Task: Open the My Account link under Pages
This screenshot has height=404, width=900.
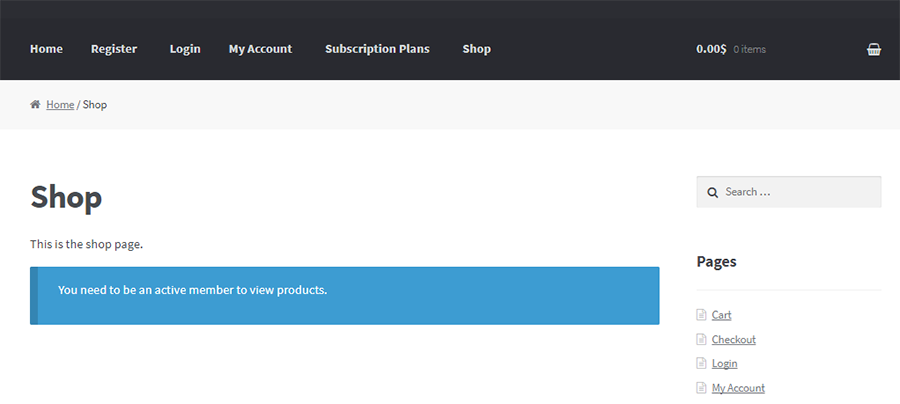Action: [x=738, y=388]
